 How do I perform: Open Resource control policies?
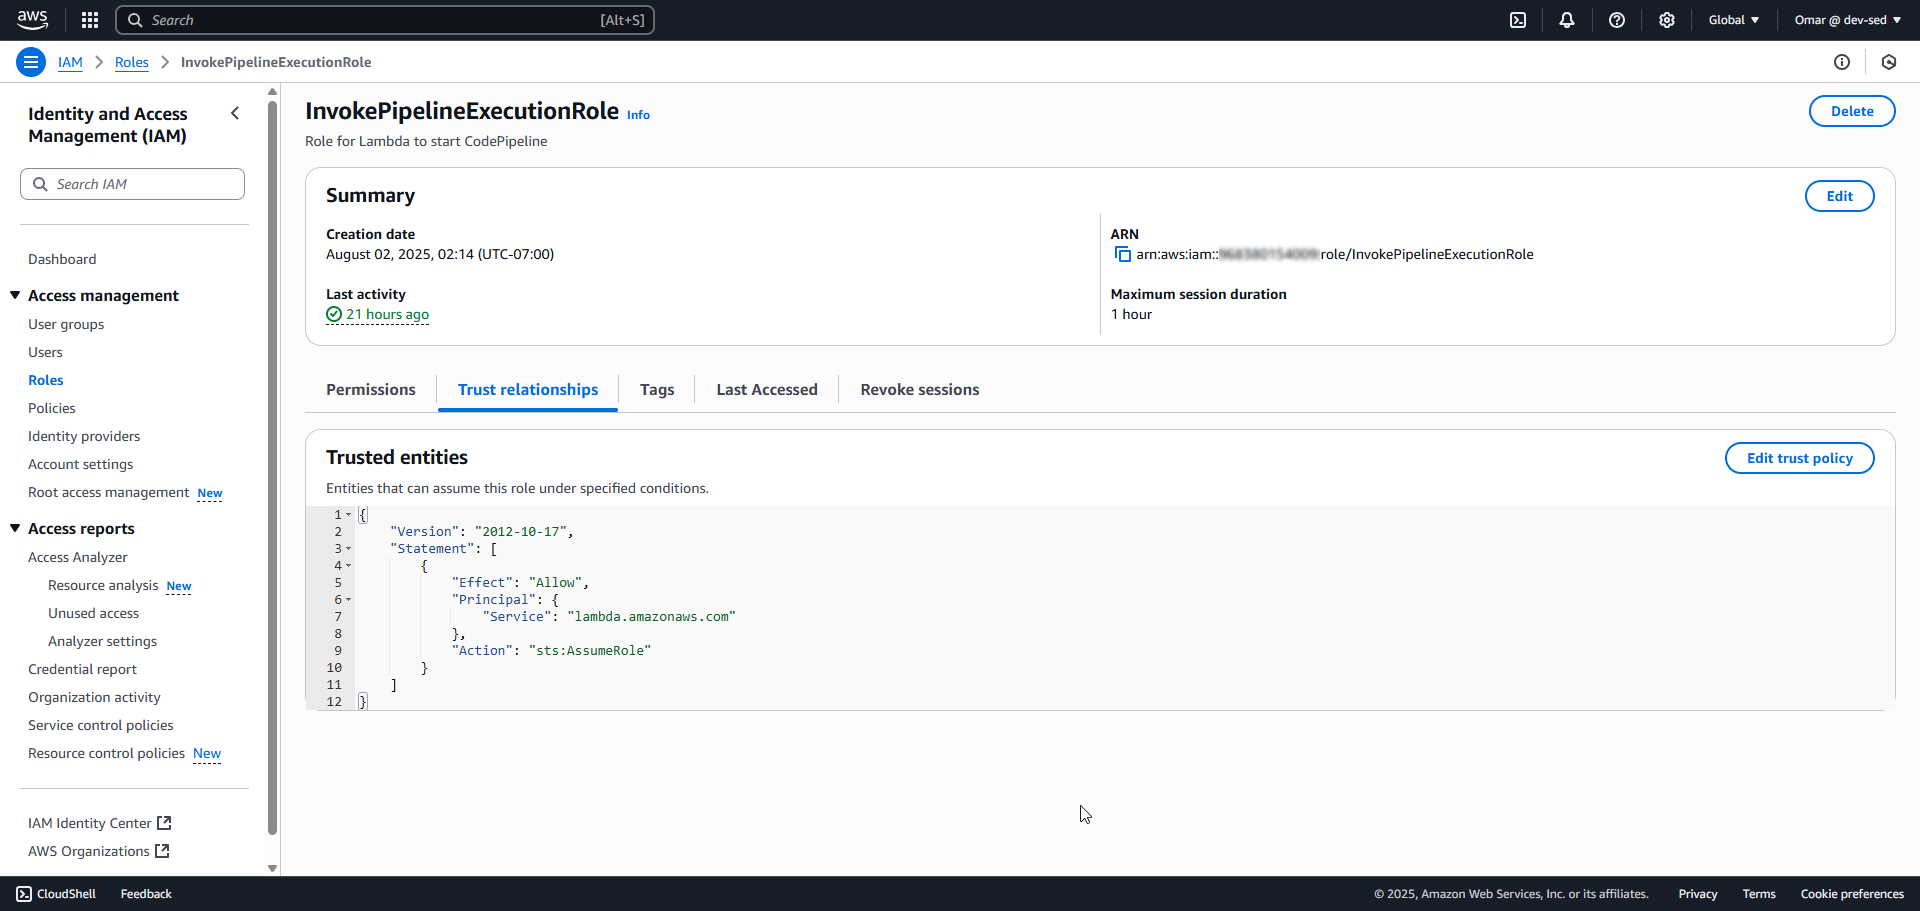tap(106, 753)
